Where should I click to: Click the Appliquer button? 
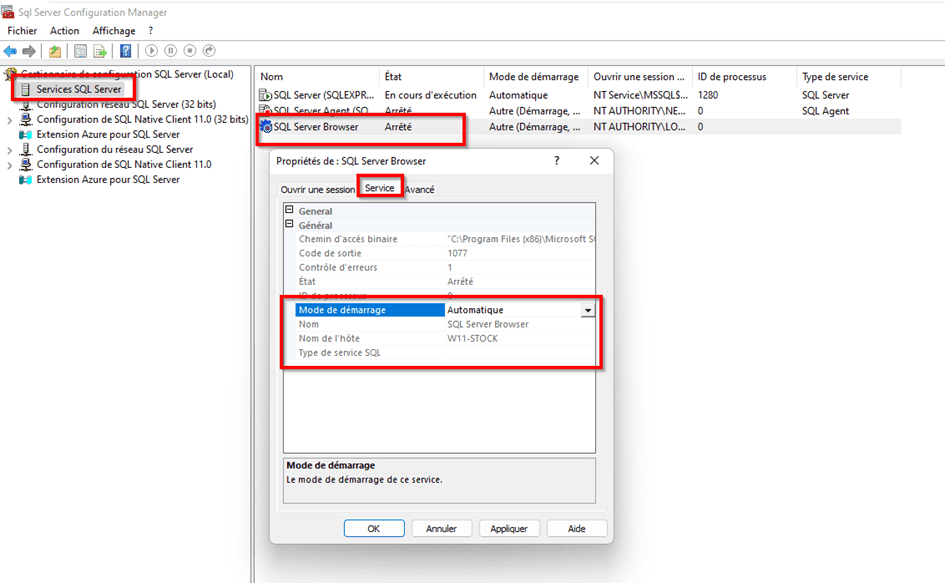pyautogui.click(x=509, y=529)
